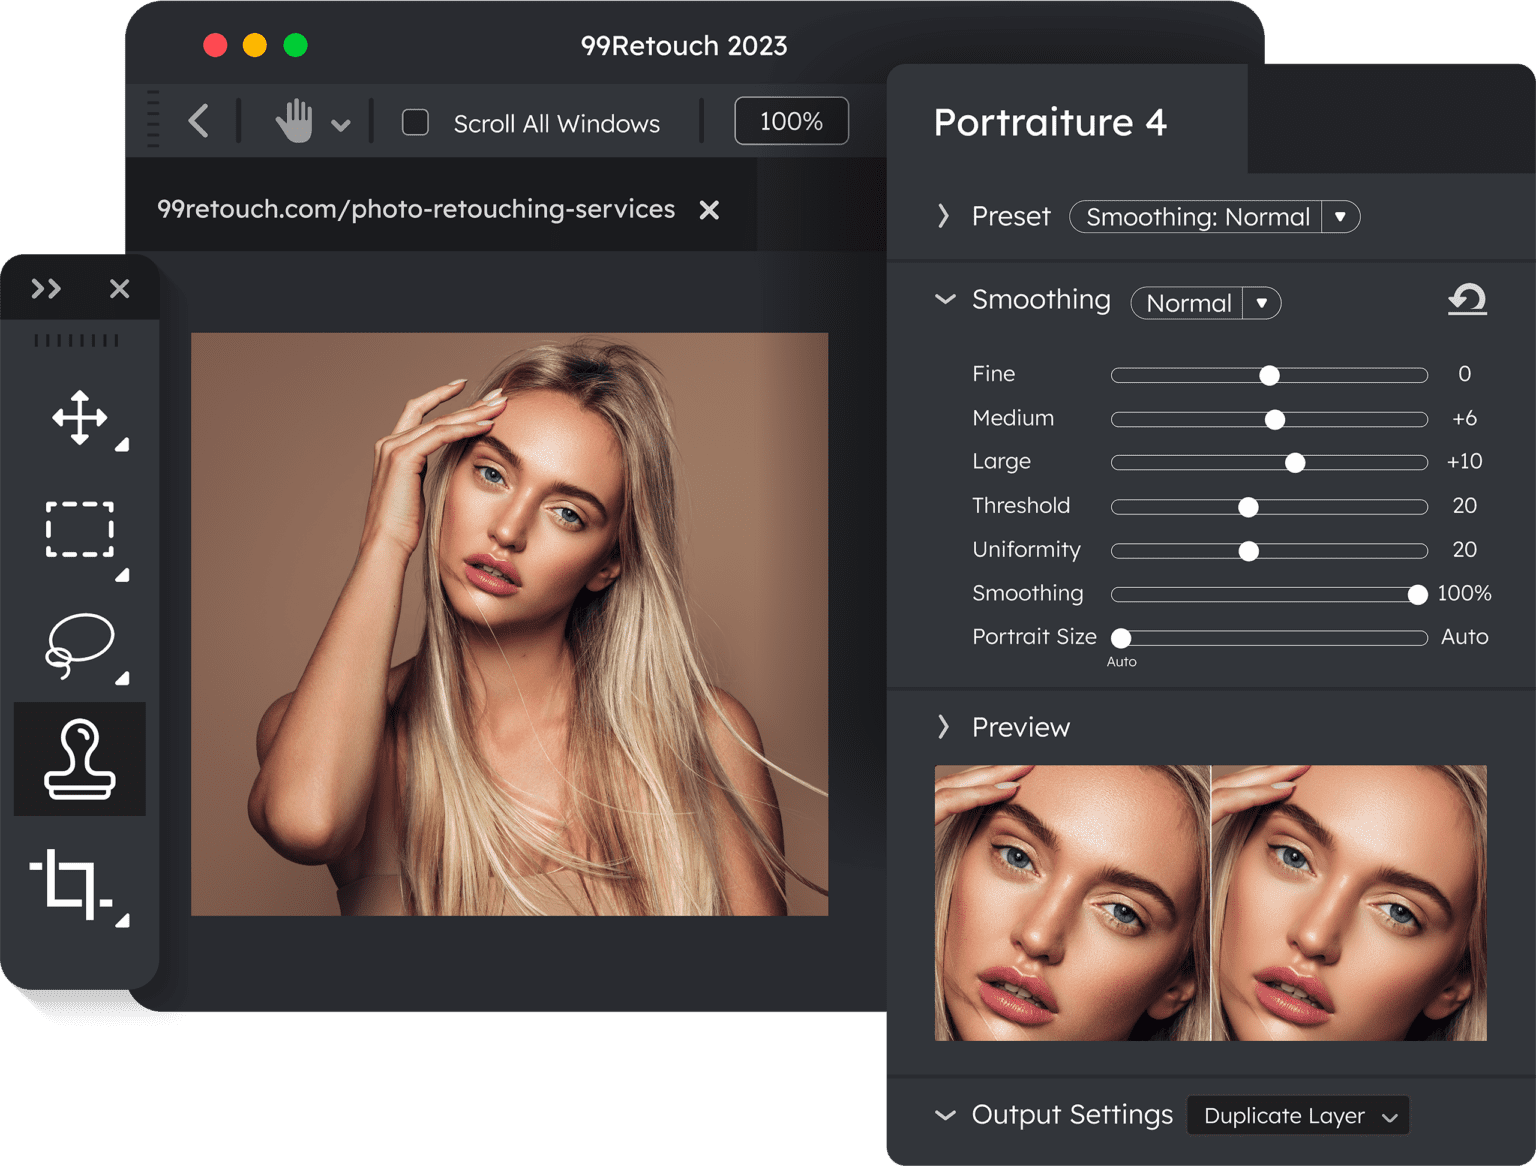
Task: Open the Duplicate Layer dropdown
Action: click(1298, 1116)
